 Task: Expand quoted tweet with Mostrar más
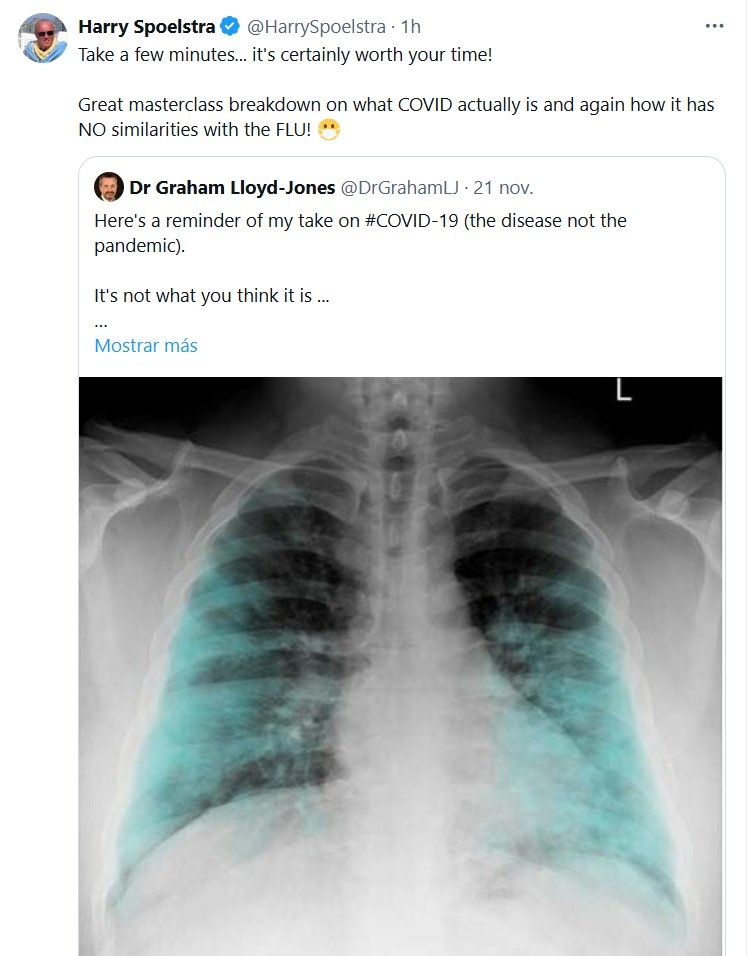(x=146, y=346)
